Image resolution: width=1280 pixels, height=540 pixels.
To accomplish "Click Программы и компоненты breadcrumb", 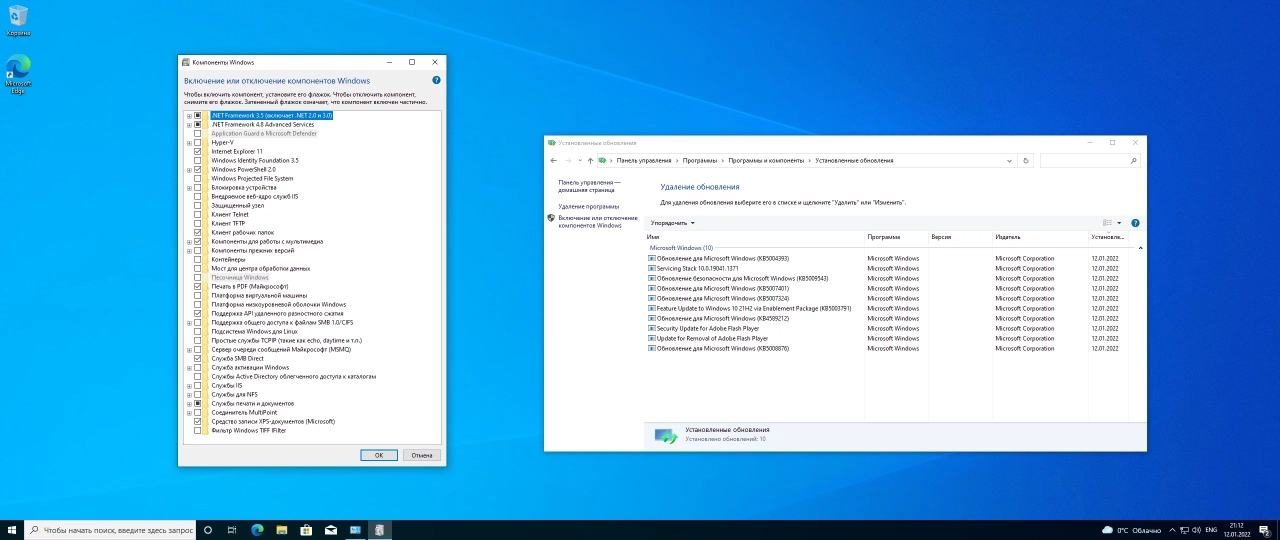I will coord(766,160).
